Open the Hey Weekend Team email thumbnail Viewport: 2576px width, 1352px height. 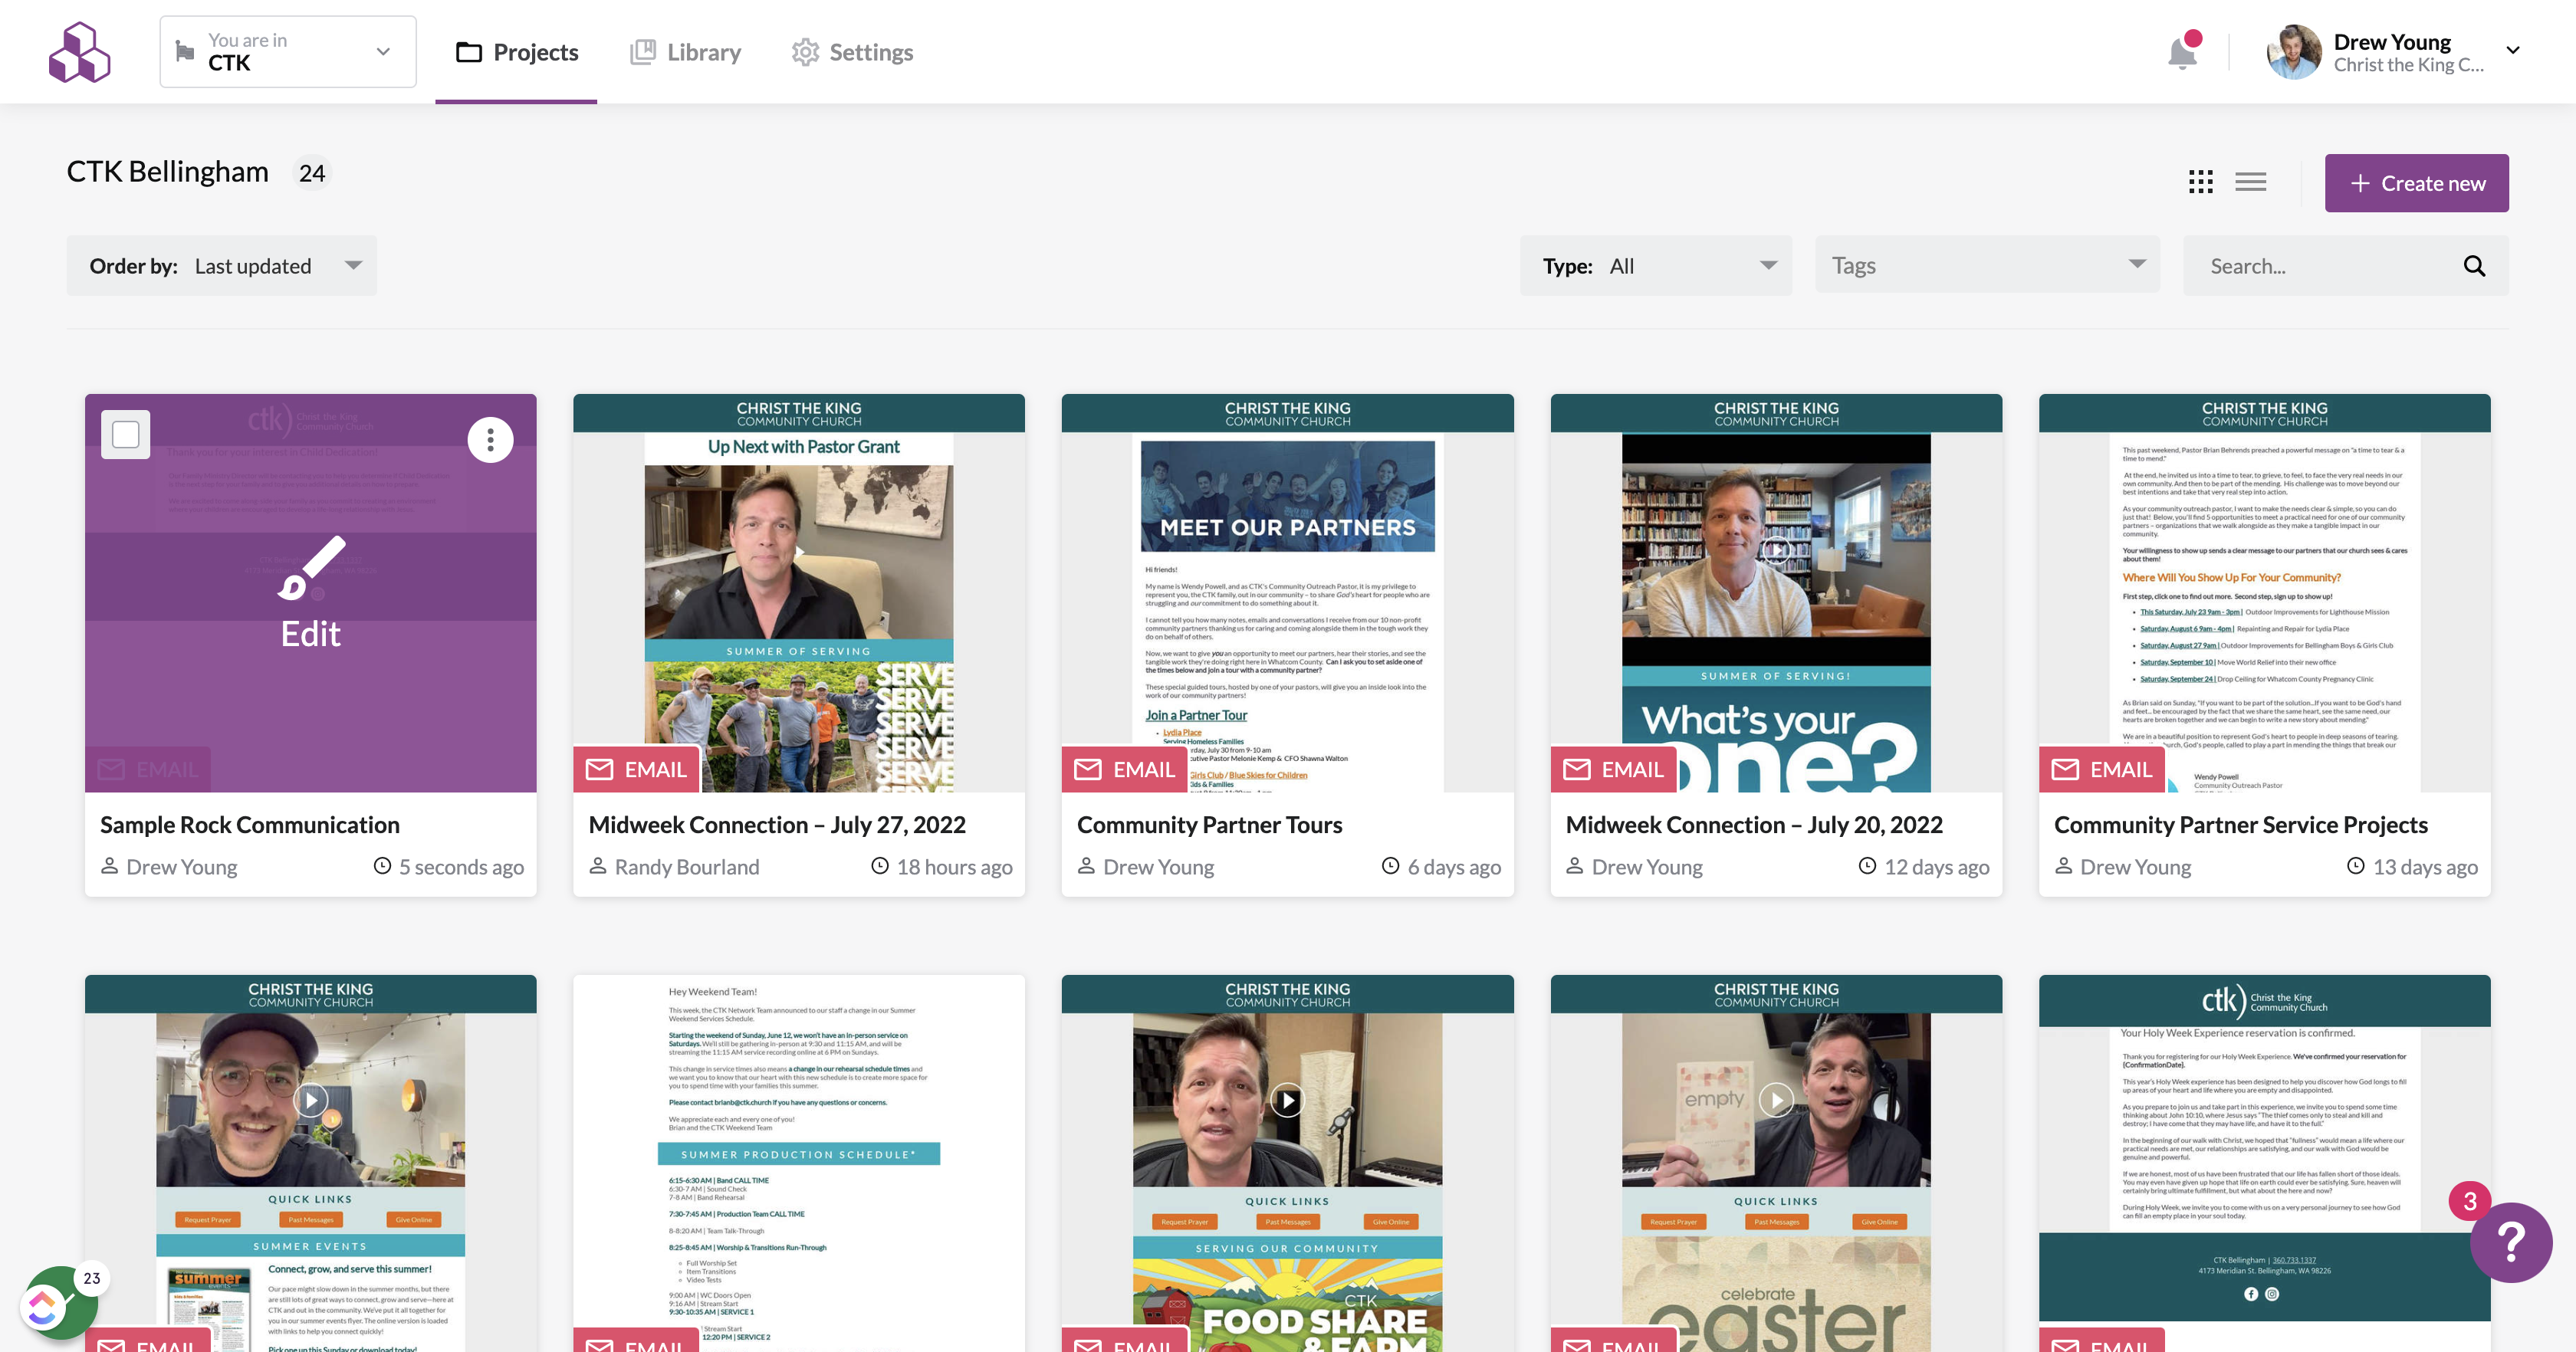pos(798,1164)
